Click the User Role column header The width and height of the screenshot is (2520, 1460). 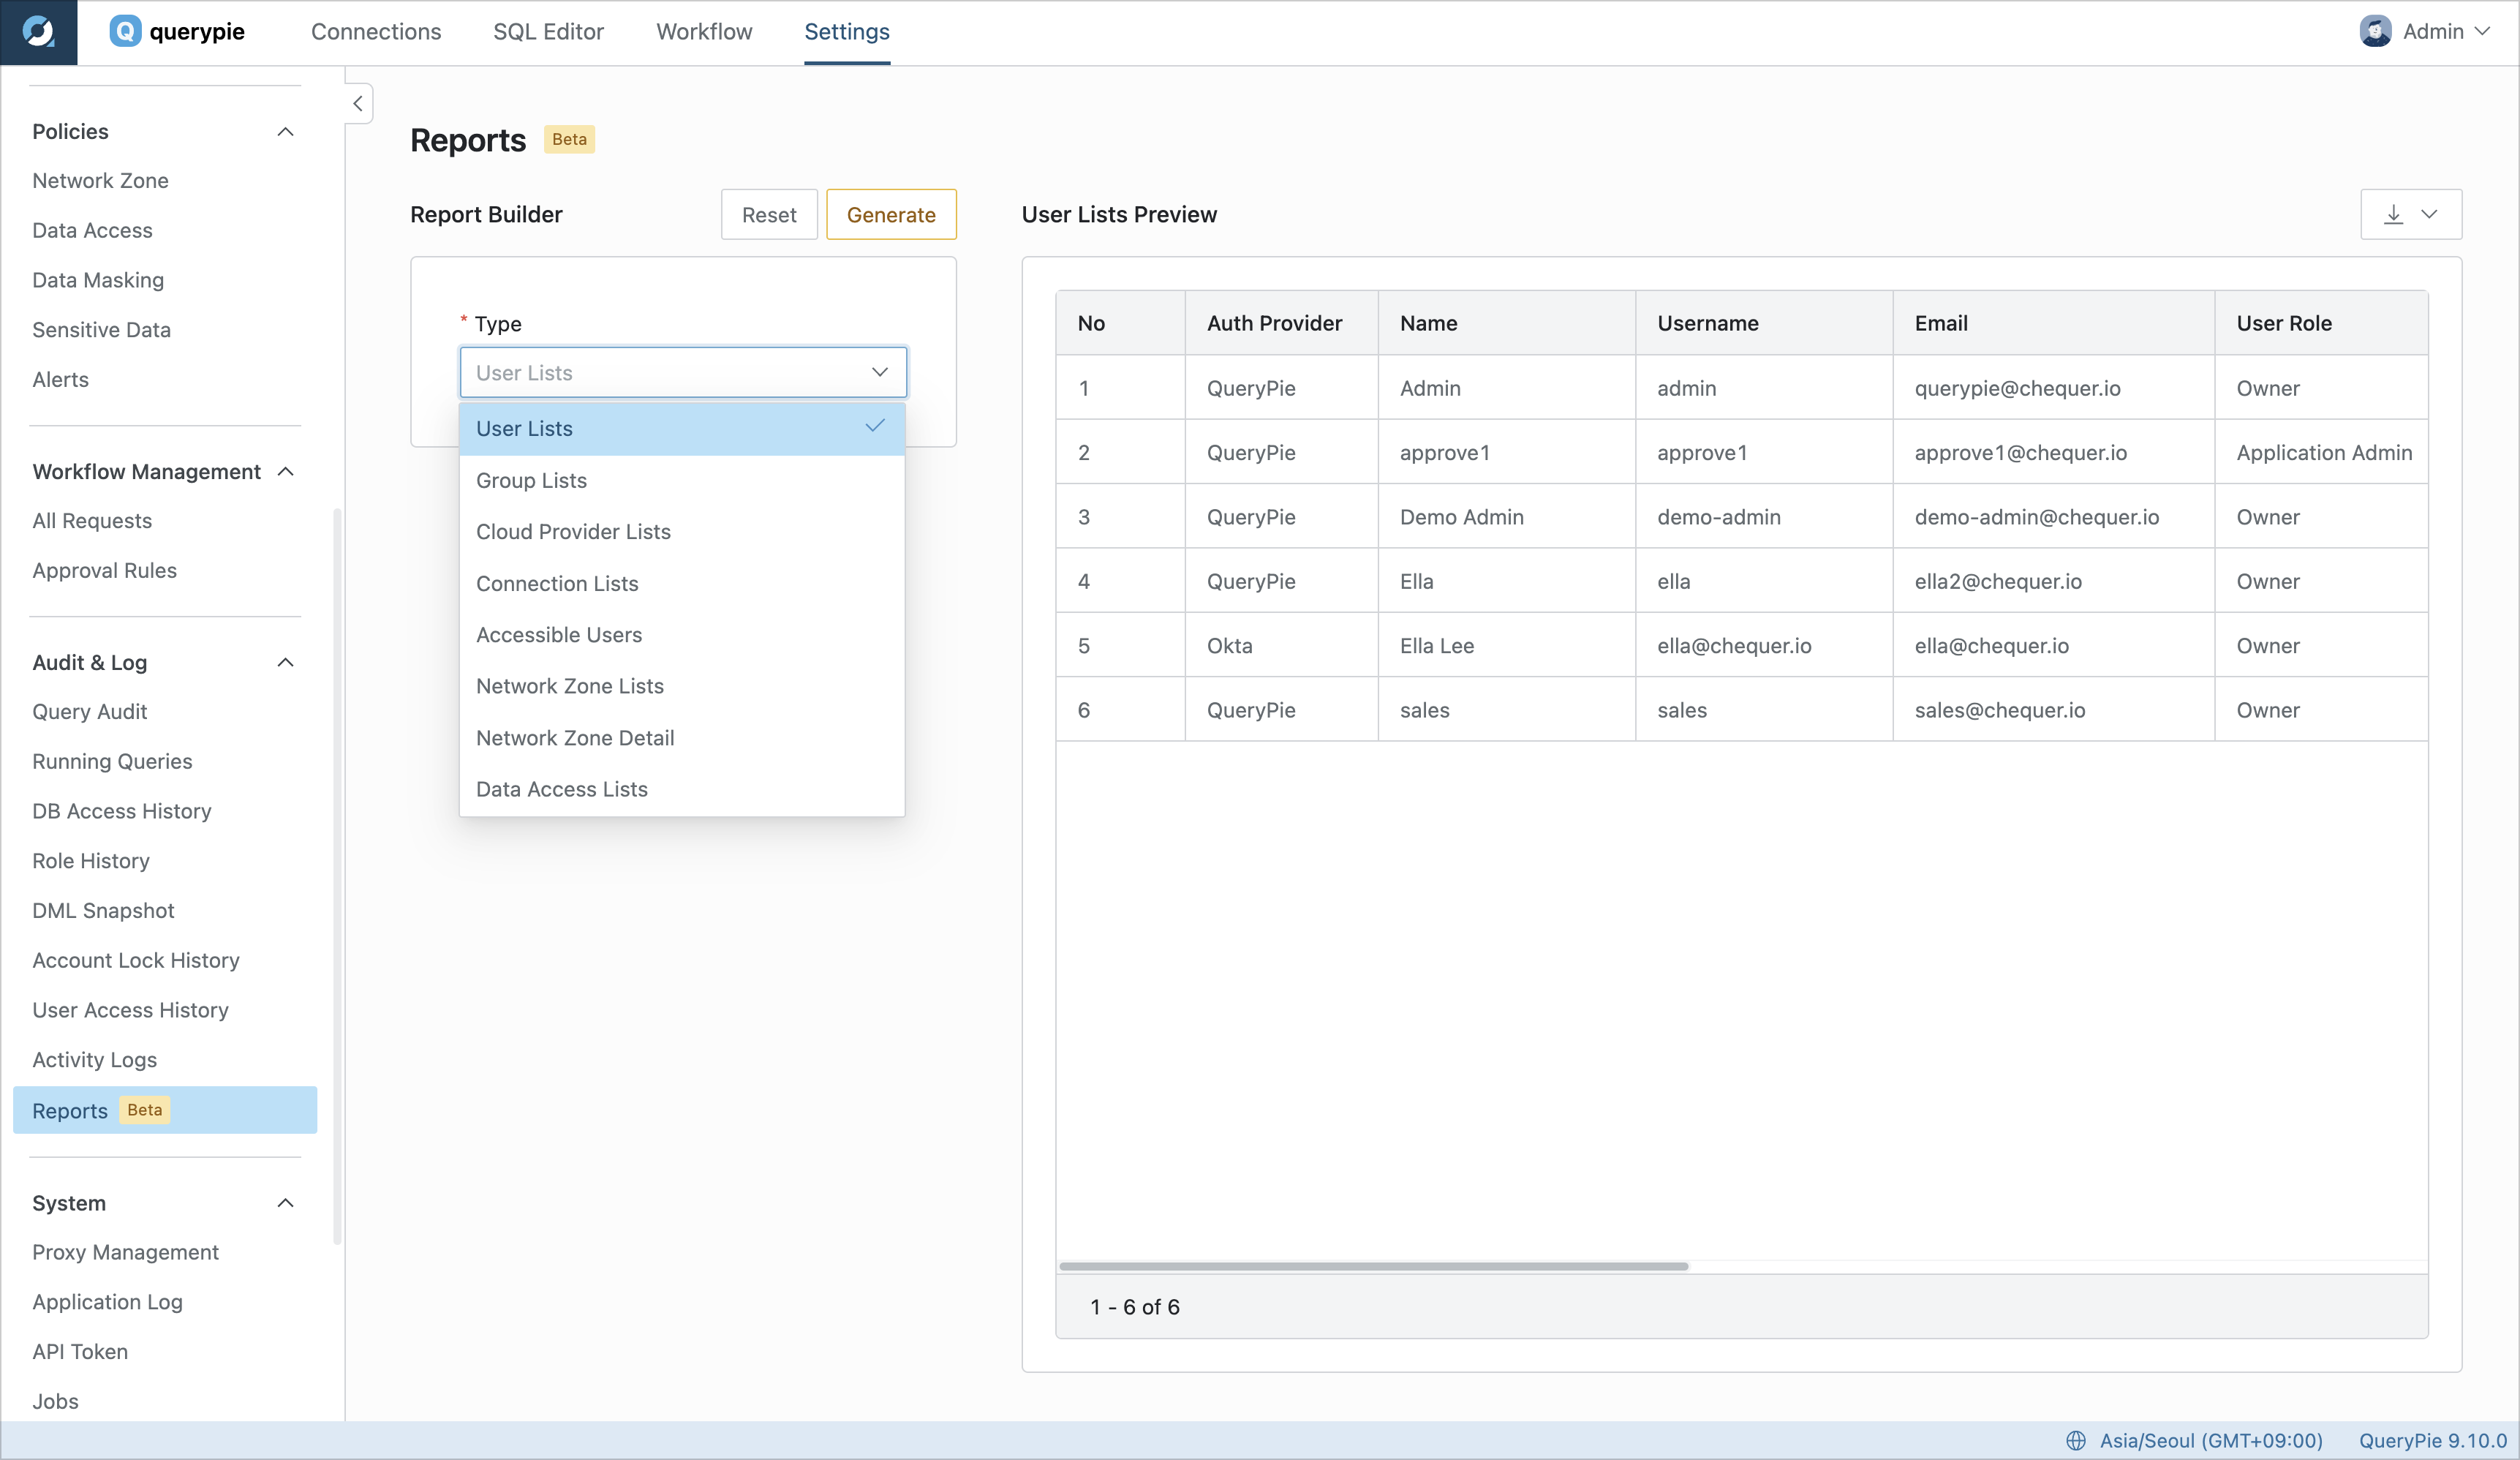click(x=2321, y=323)
